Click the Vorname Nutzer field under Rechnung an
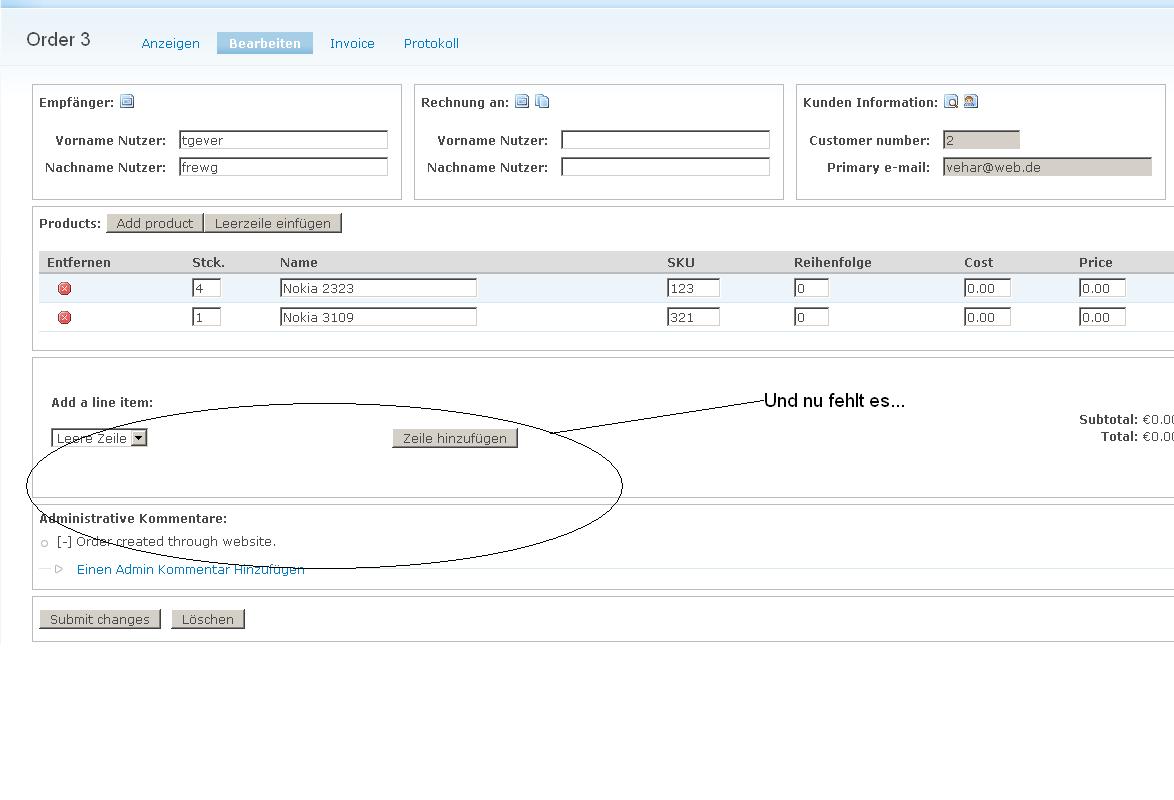This screenshot has width=1174, height=800. coord(665,140)
